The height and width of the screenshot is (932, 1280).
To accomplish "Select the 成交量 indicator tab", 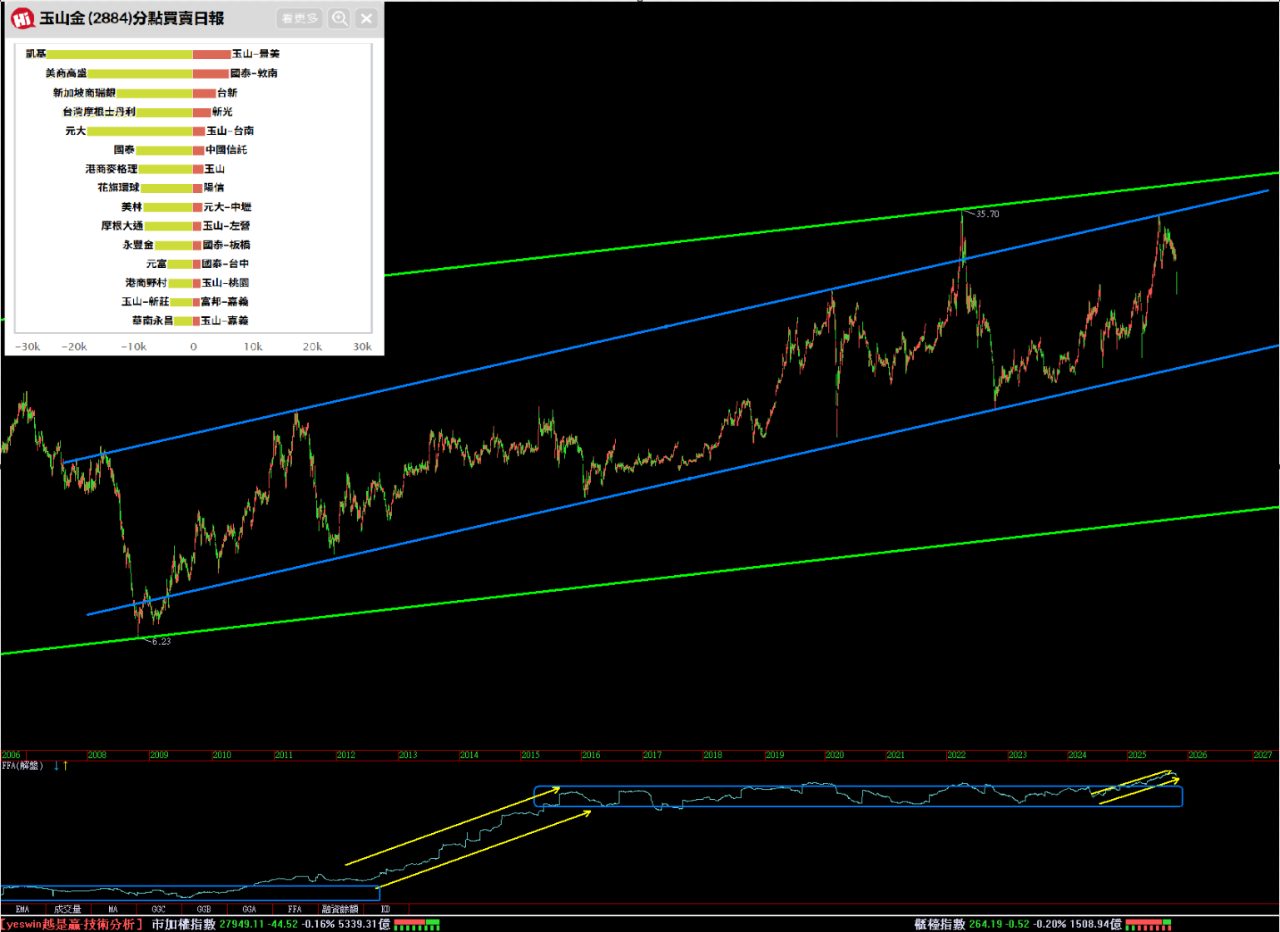I will pyautogui.click(x=66, y=909).
